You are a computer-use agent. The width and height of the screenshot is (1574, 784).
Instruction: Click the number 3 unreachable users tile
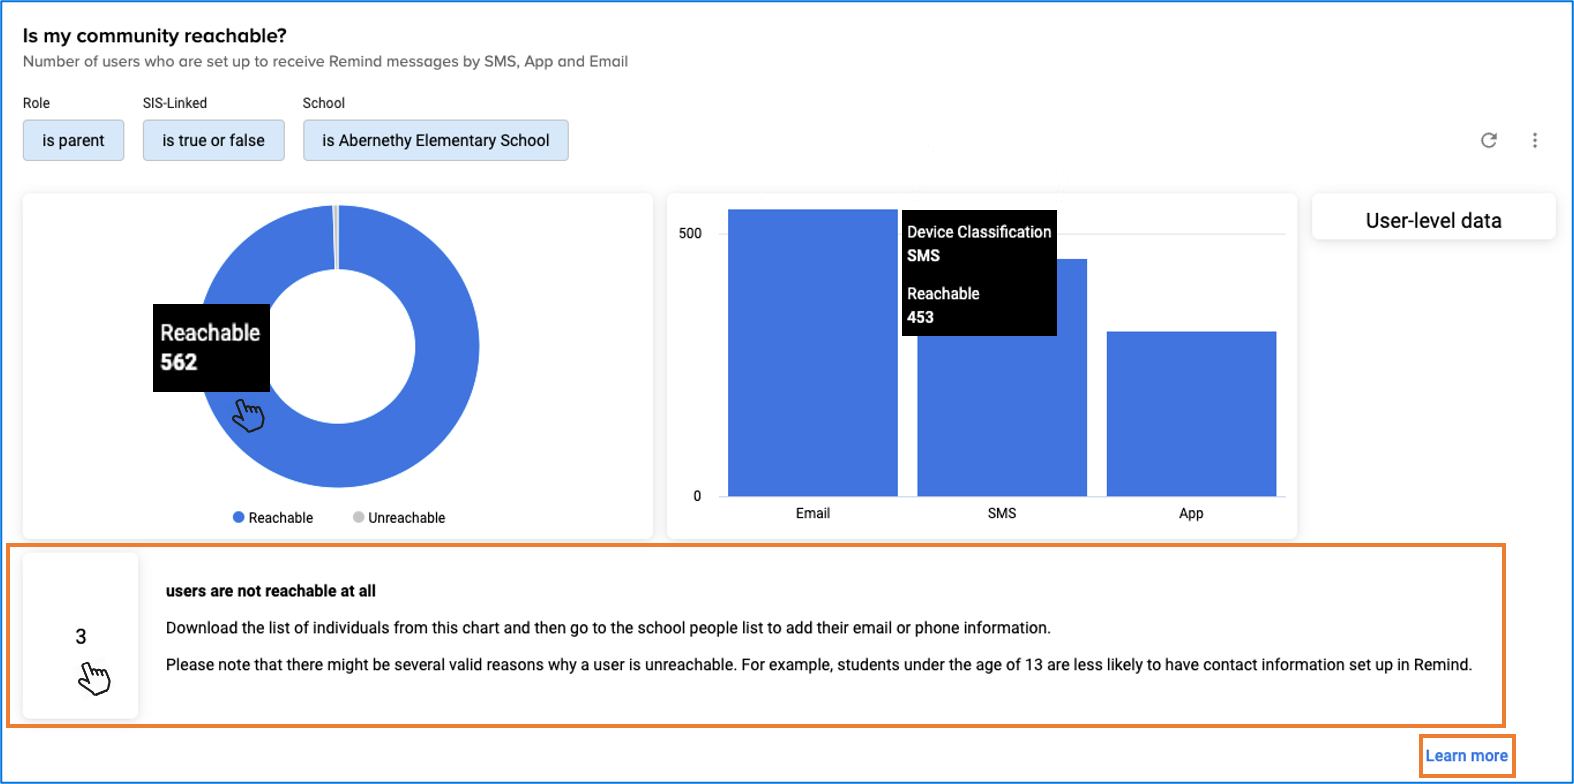81,636
